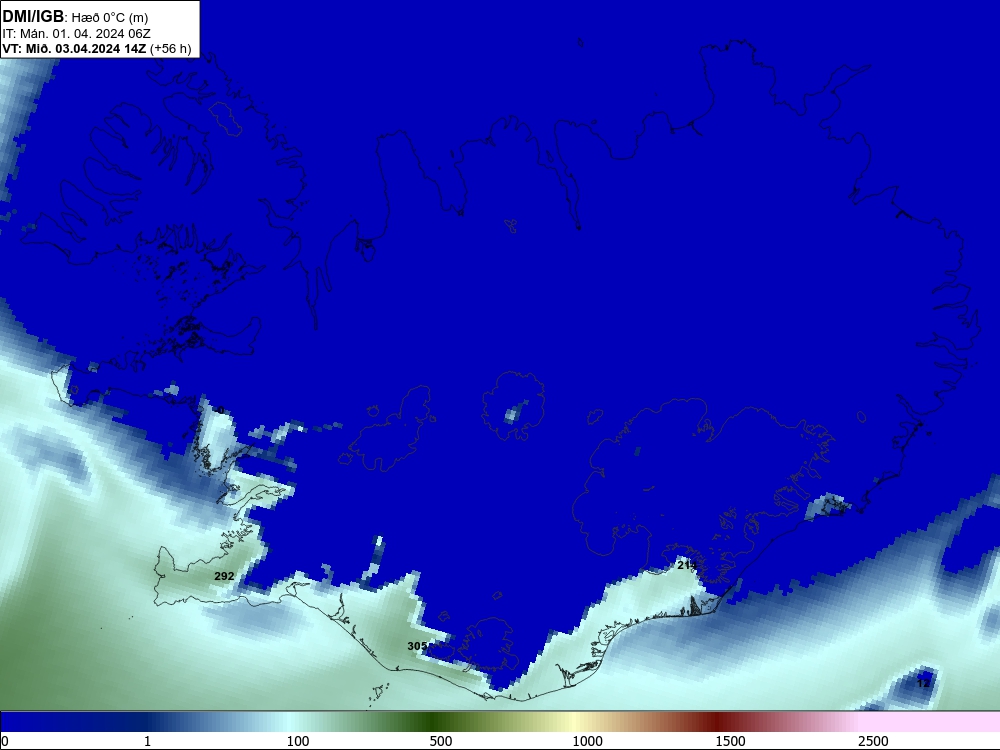Click the DMI/IGB title text
Viewport: 1000px width, 750px height.
tap(33, 17)
